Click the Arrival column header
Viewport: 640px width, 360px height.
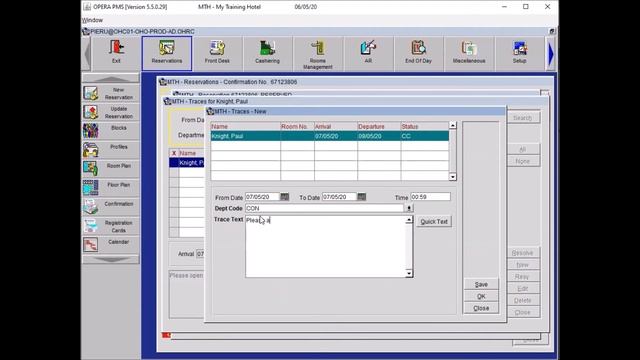click(x=336, y=127)
